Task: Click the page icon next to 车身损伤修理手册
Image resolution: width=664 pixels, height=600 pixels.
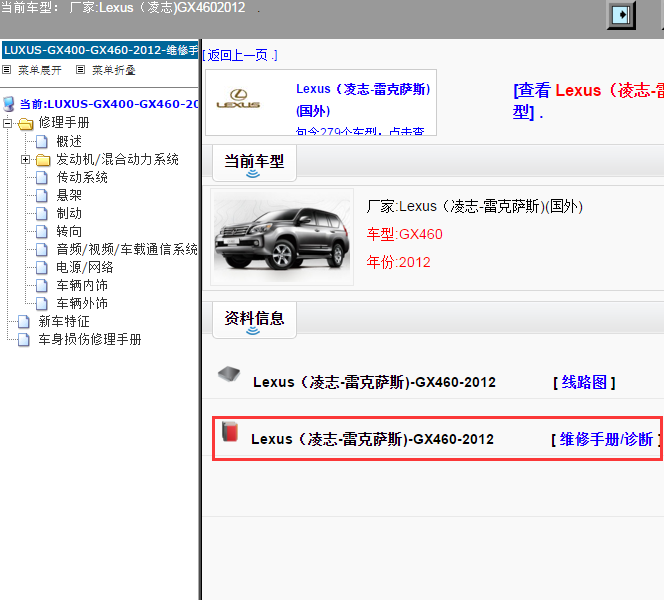Action: tap(24, 340)
